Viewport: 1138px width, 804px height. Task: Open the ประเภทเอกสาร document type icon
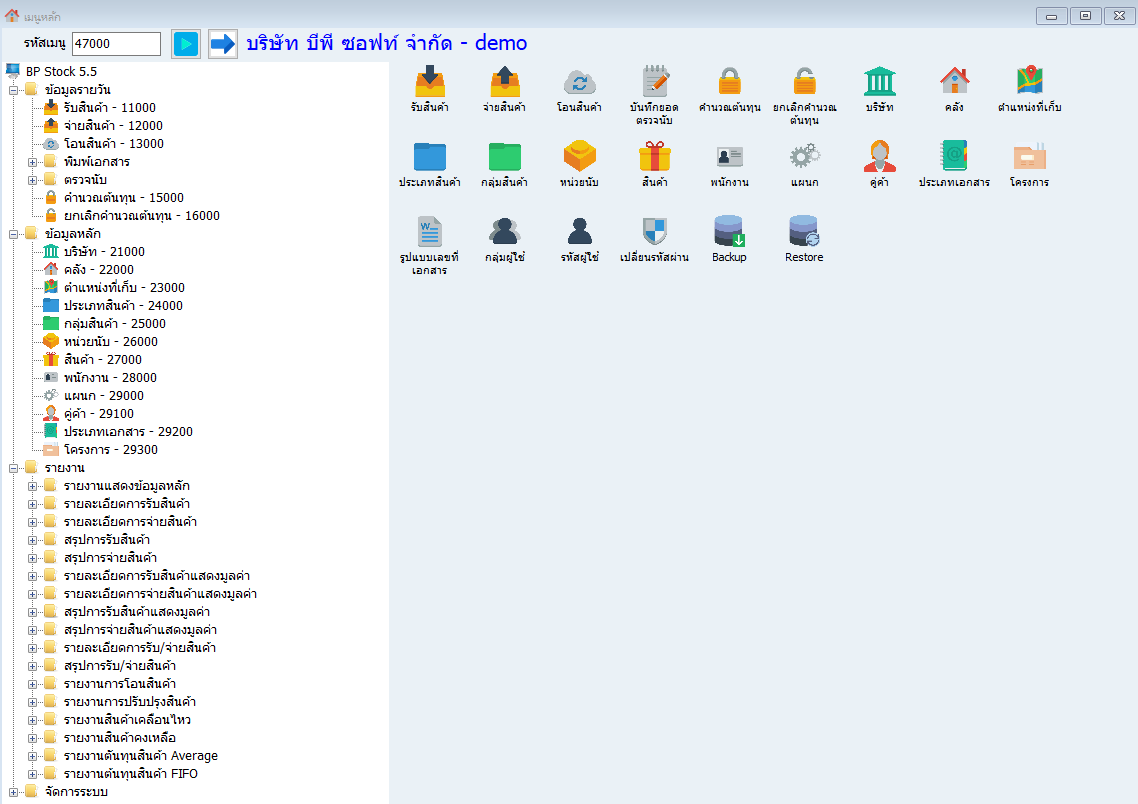pyautogui.click(x=954, y=157)
